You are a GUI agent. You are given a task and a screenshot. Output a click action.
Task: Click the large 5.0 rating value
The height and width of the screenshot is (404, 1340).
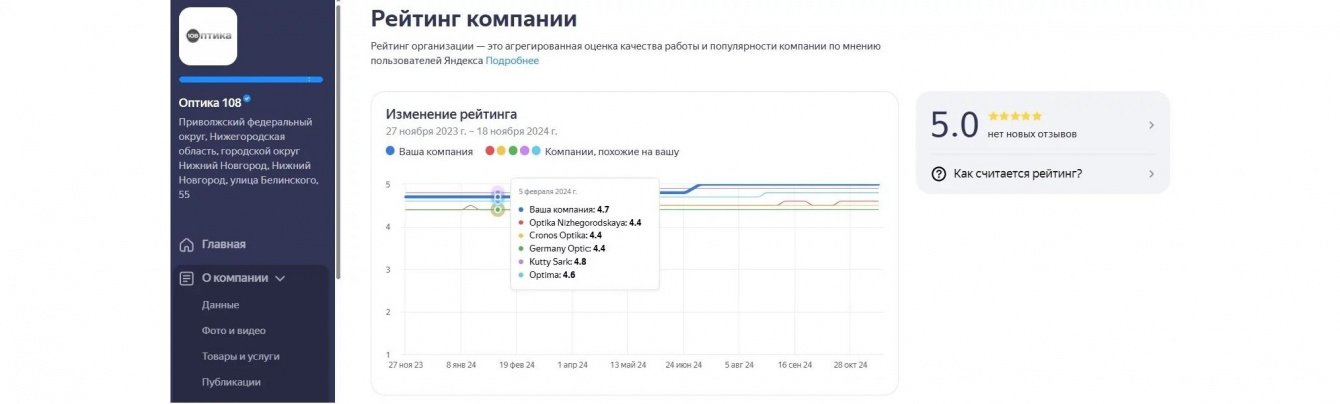(954, 125)
